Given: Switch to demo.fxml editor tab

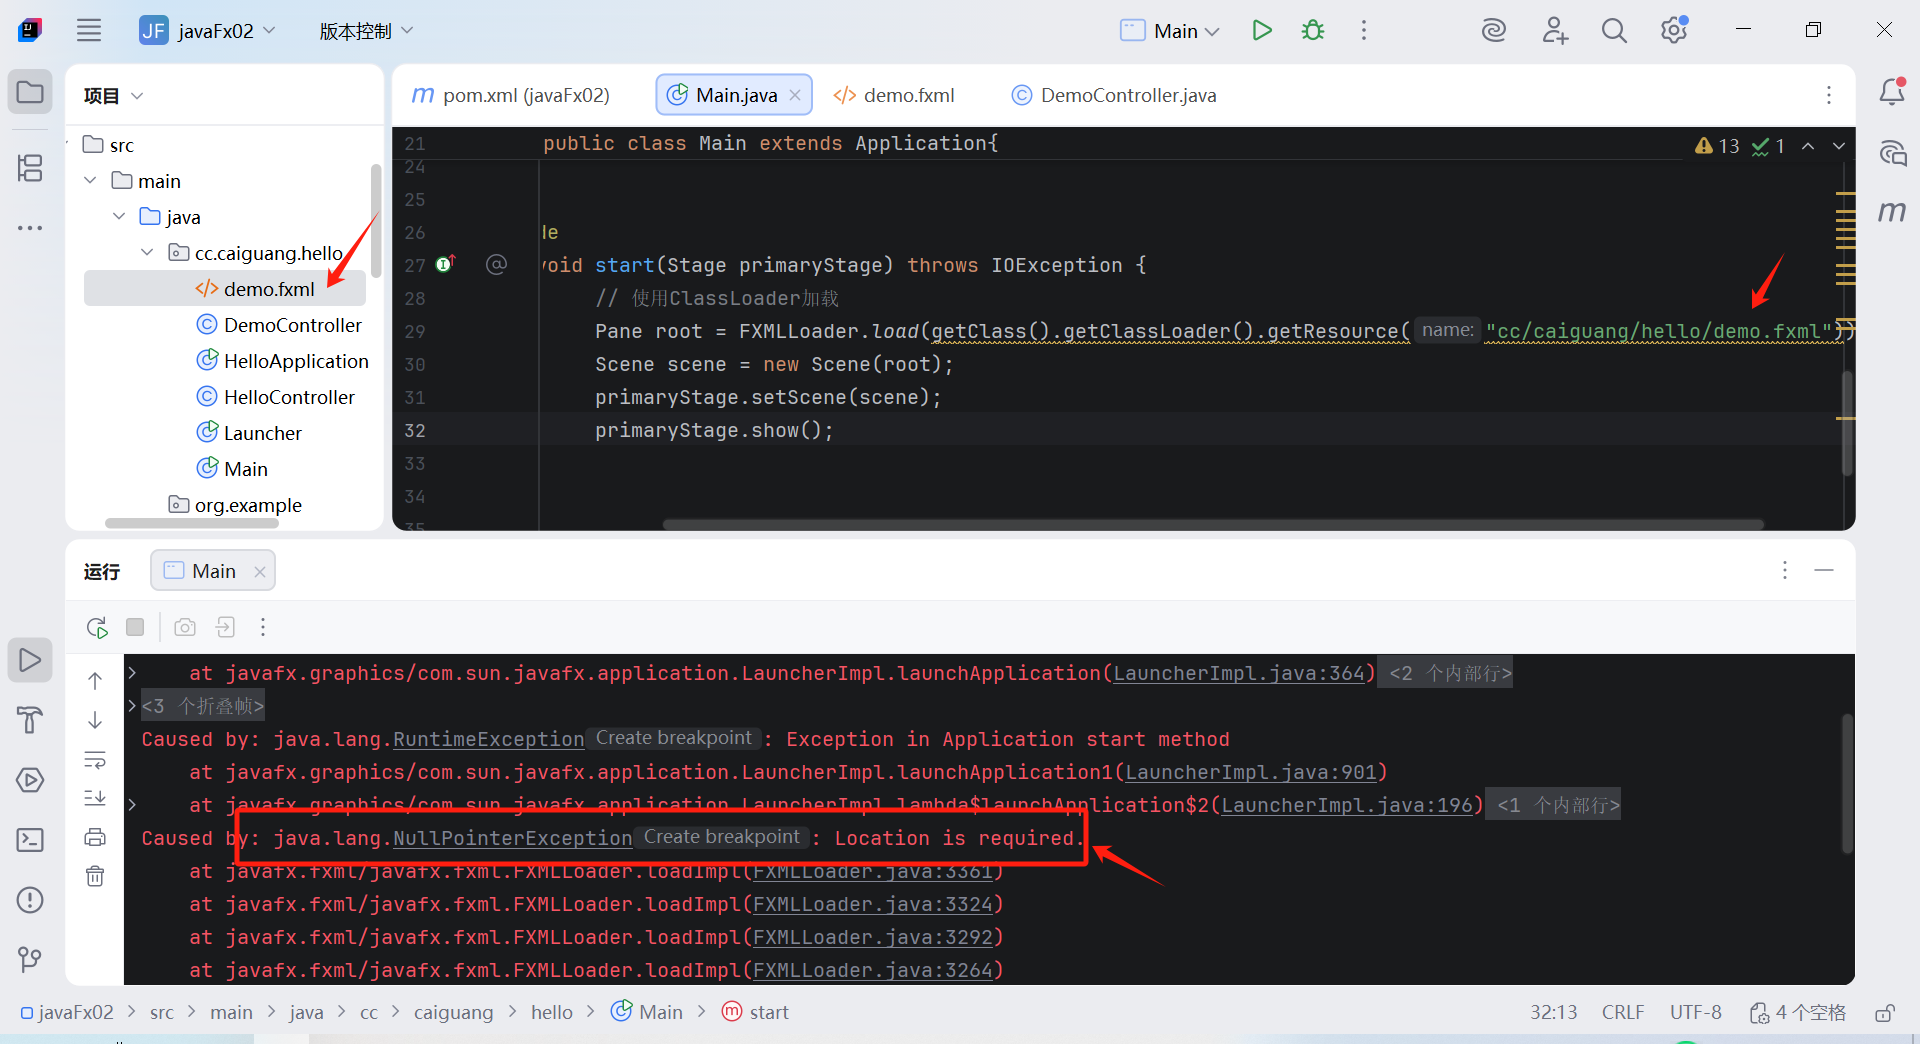Looking at the screenshot, I should [x=893, y=95].
